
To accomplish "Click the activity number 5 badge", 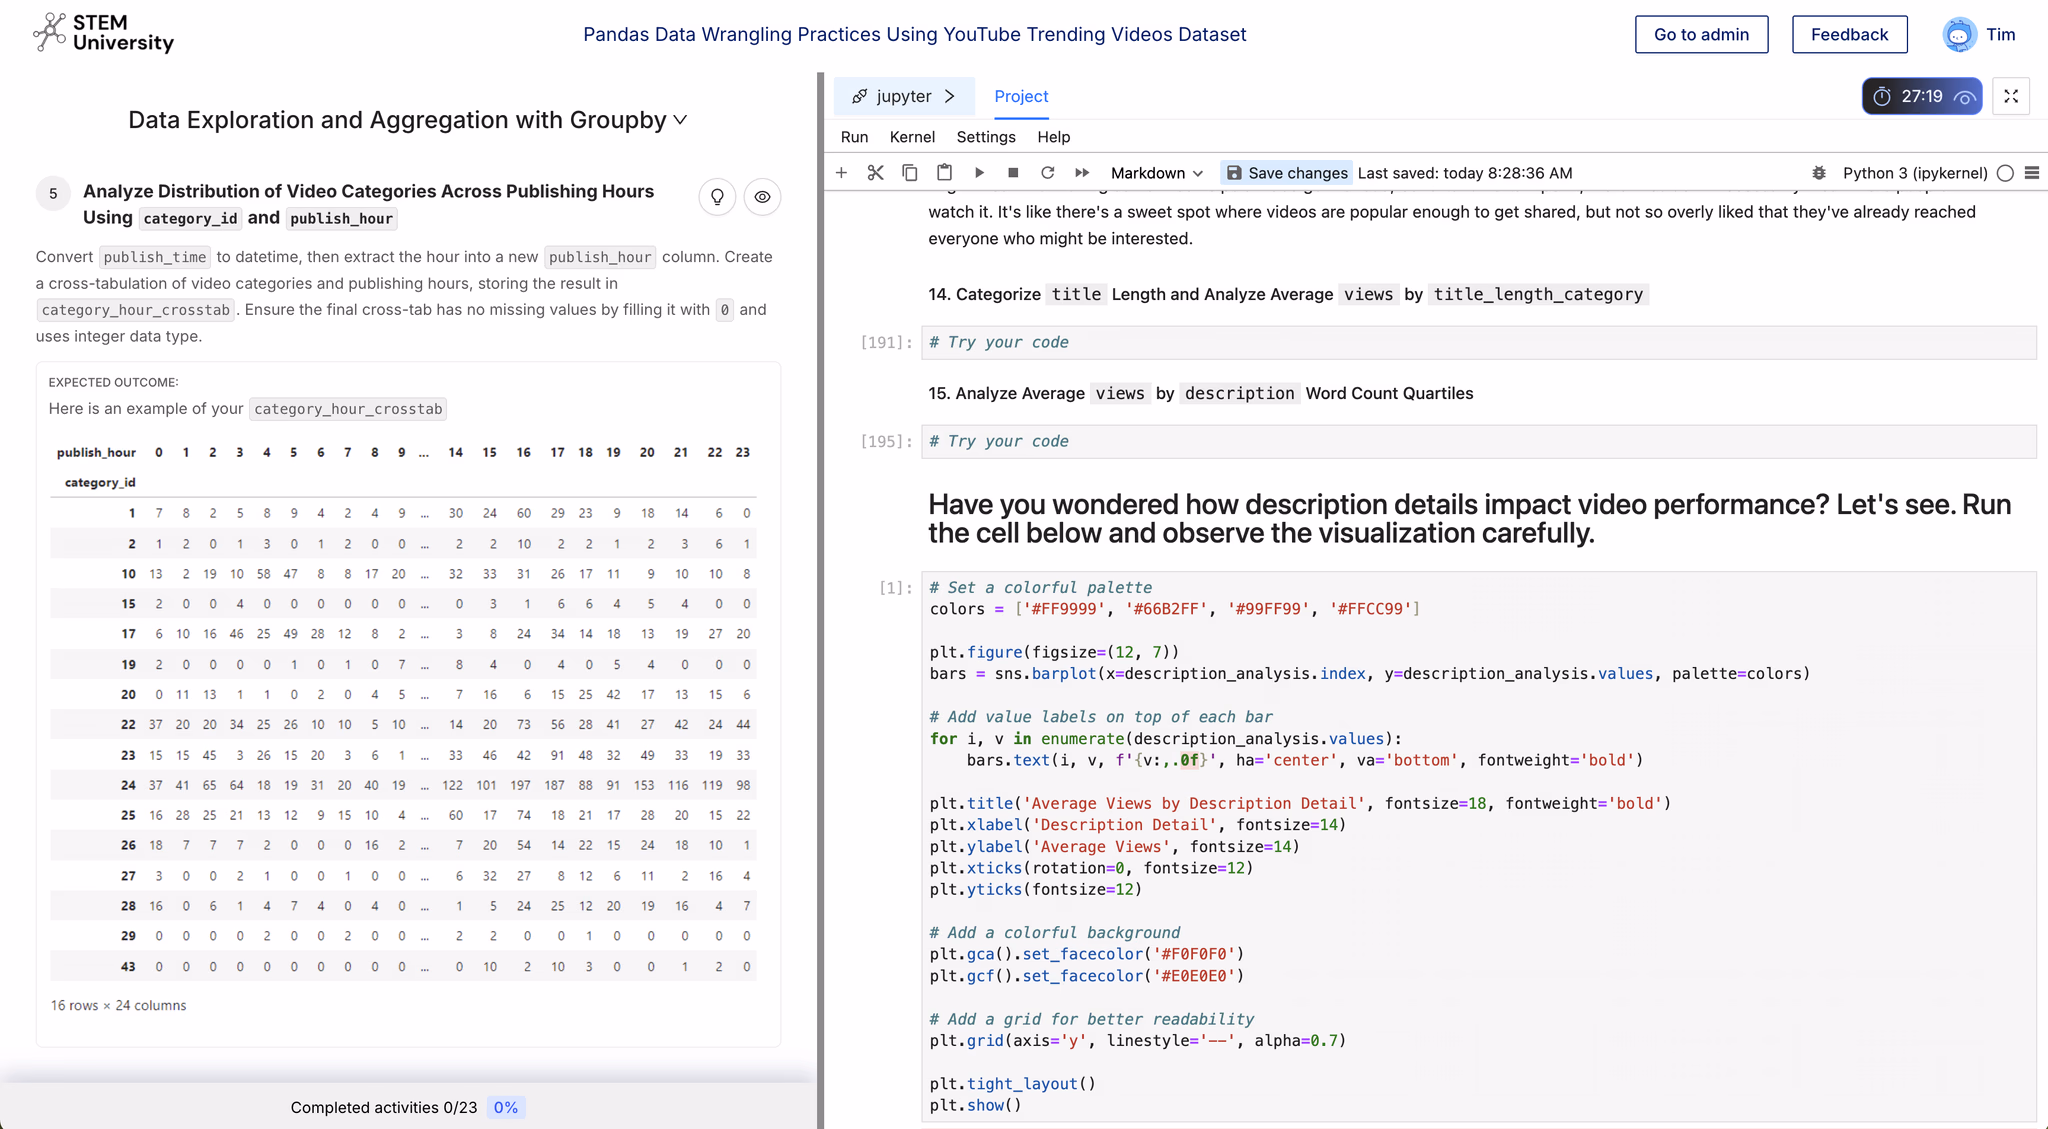I will pyautogui.click(x=53, y=193).
